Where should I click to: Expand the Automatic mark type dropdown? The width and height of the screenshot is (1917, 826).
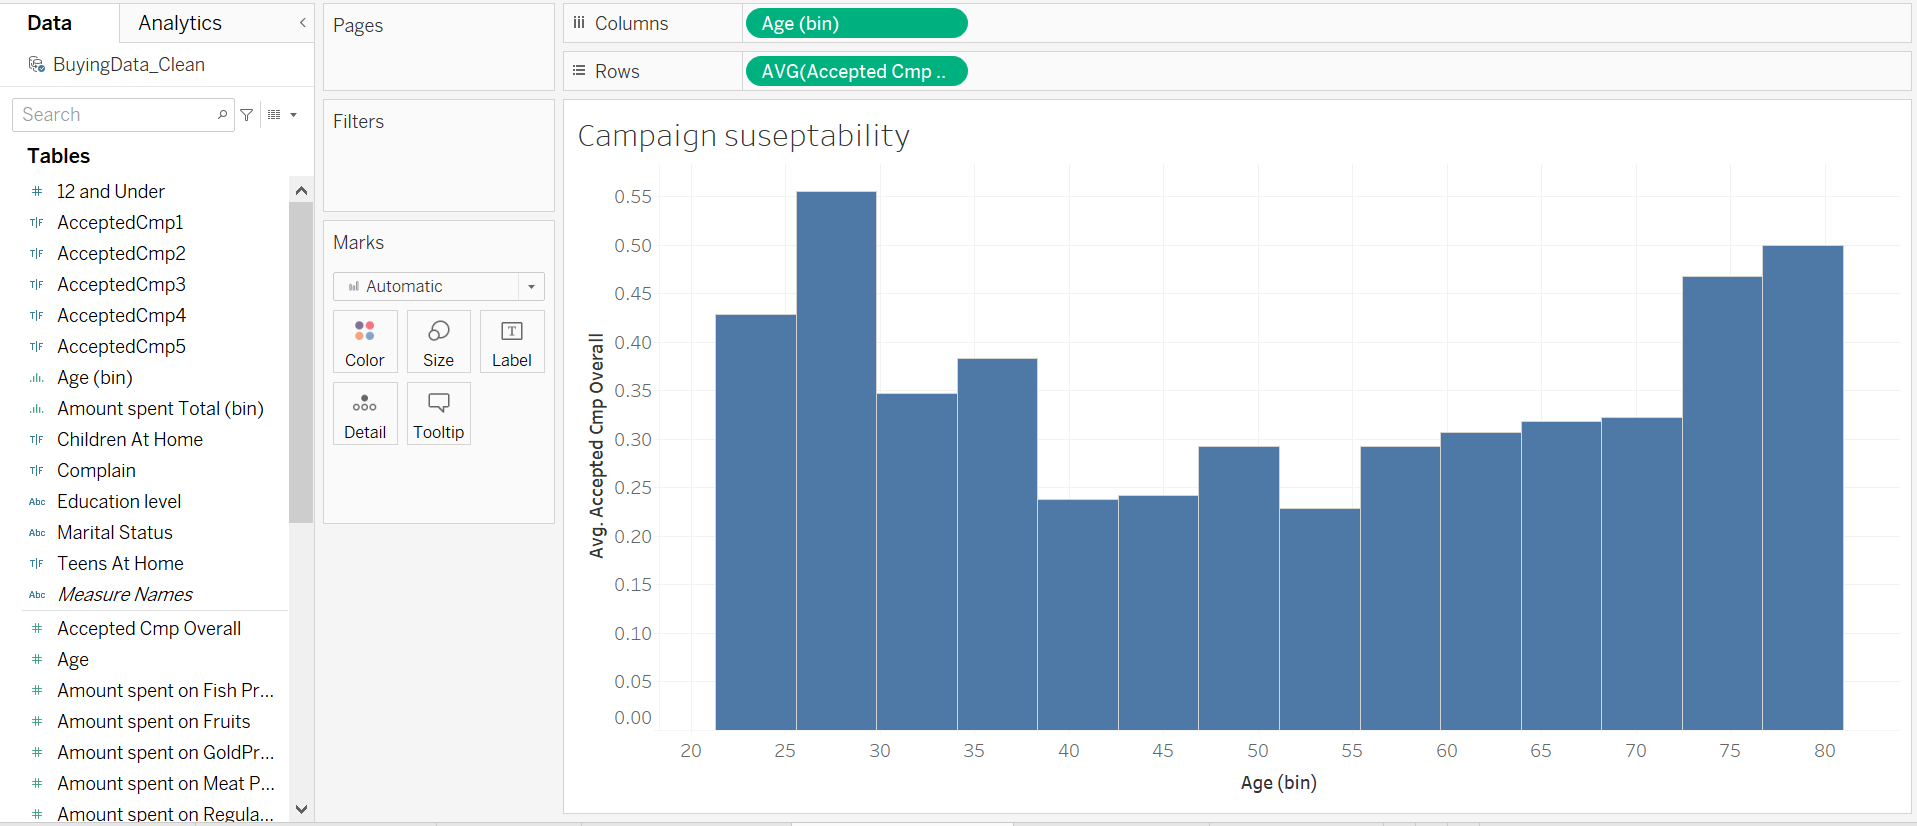tap(531, 287)
